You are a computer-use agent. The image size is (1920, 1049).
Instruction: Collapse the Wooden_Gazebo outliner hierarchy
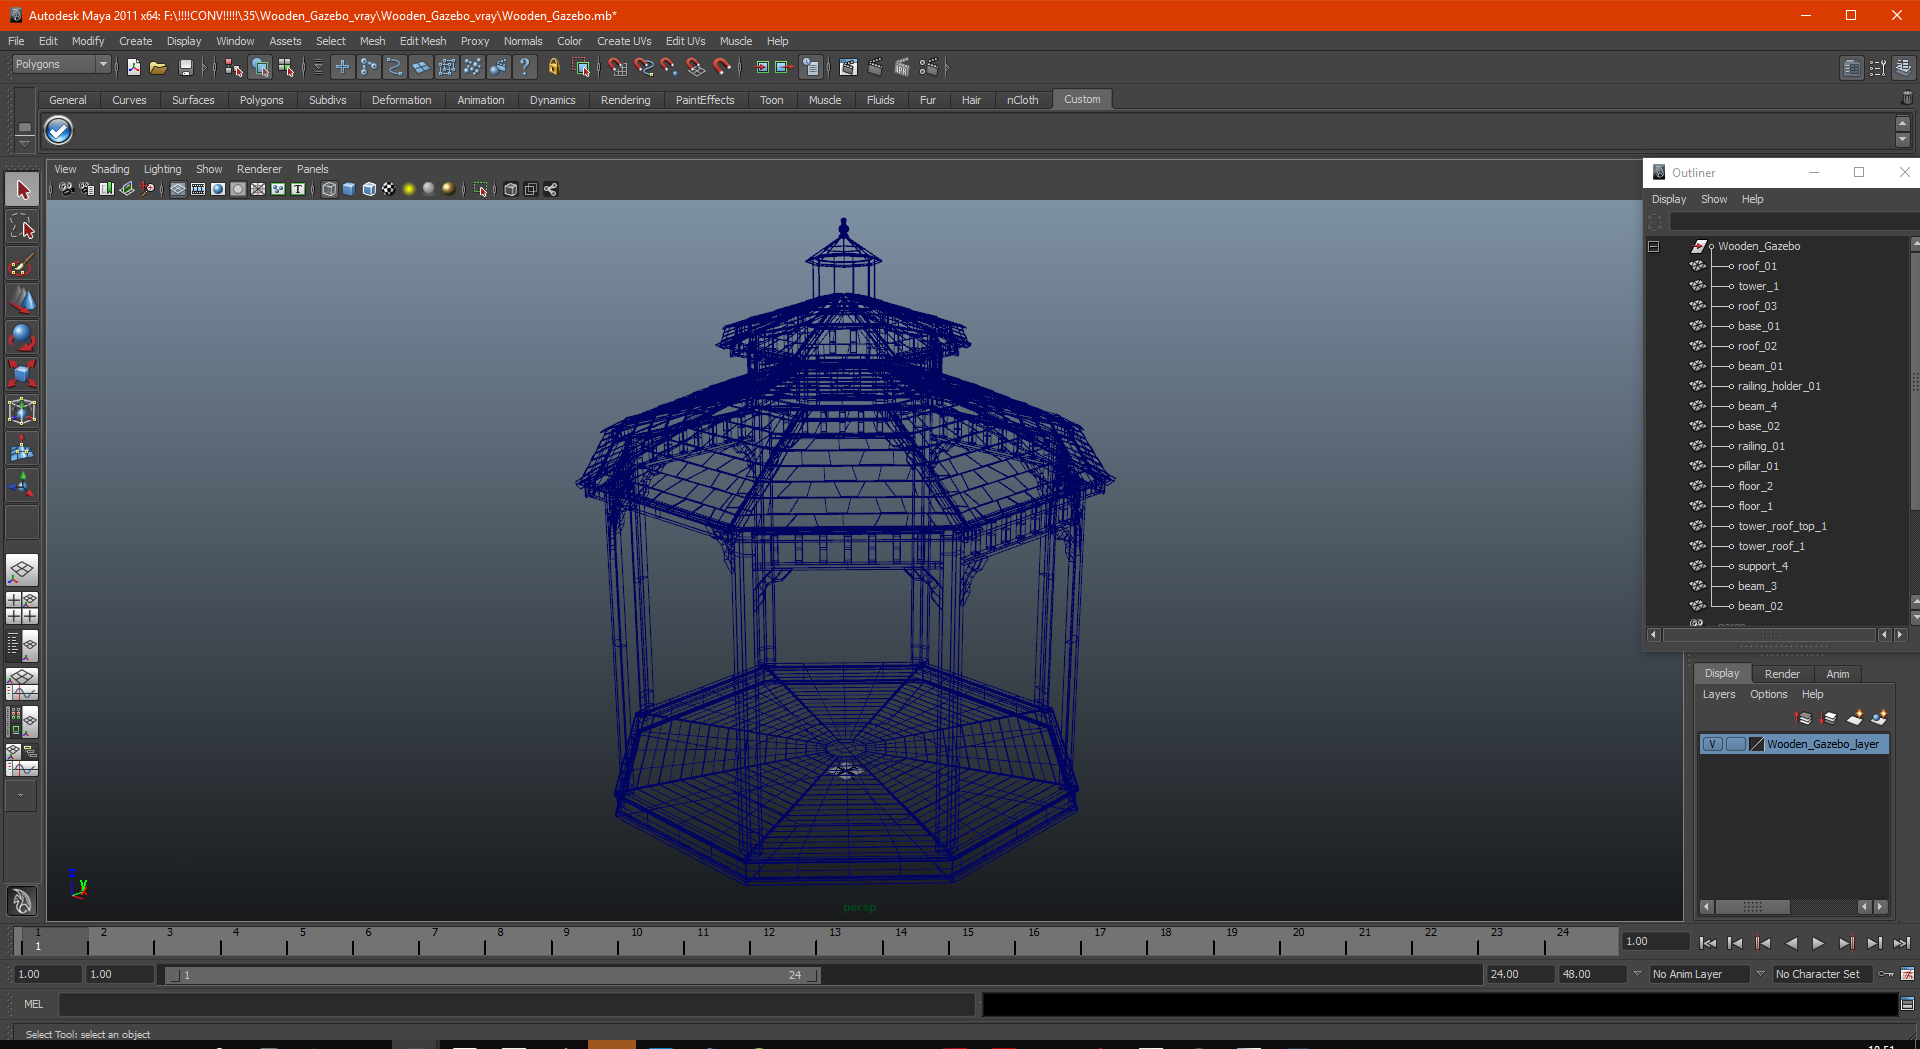point(1653,246)
